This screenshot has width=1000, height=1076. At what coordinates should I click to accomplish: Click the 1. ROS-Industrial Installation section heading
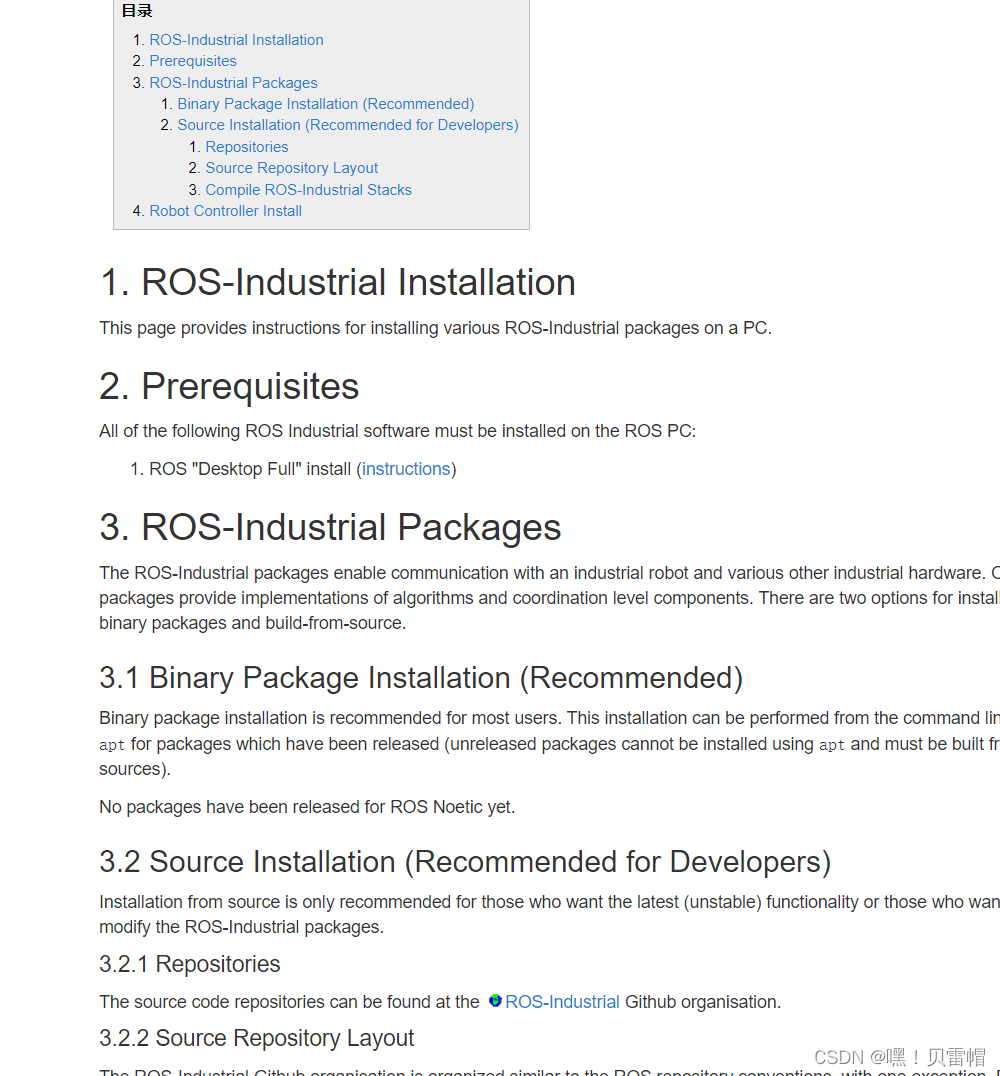(x=337, y=282)
